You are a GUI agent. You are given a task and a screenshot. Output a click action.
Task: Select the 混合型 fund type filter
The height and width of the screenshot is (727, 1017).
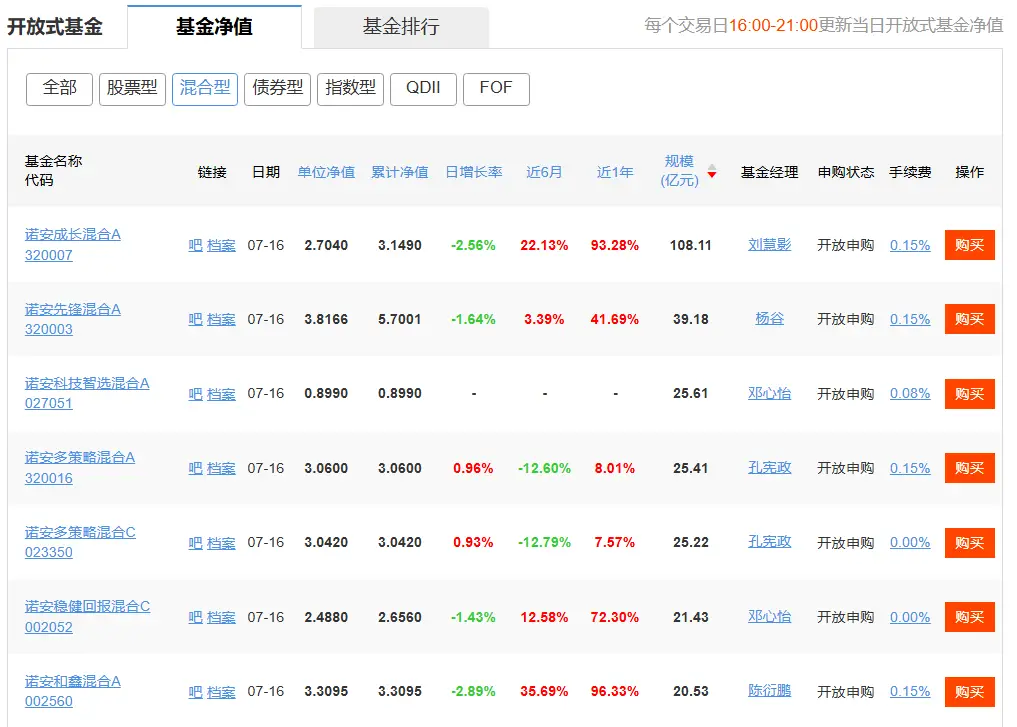point(205,88)
